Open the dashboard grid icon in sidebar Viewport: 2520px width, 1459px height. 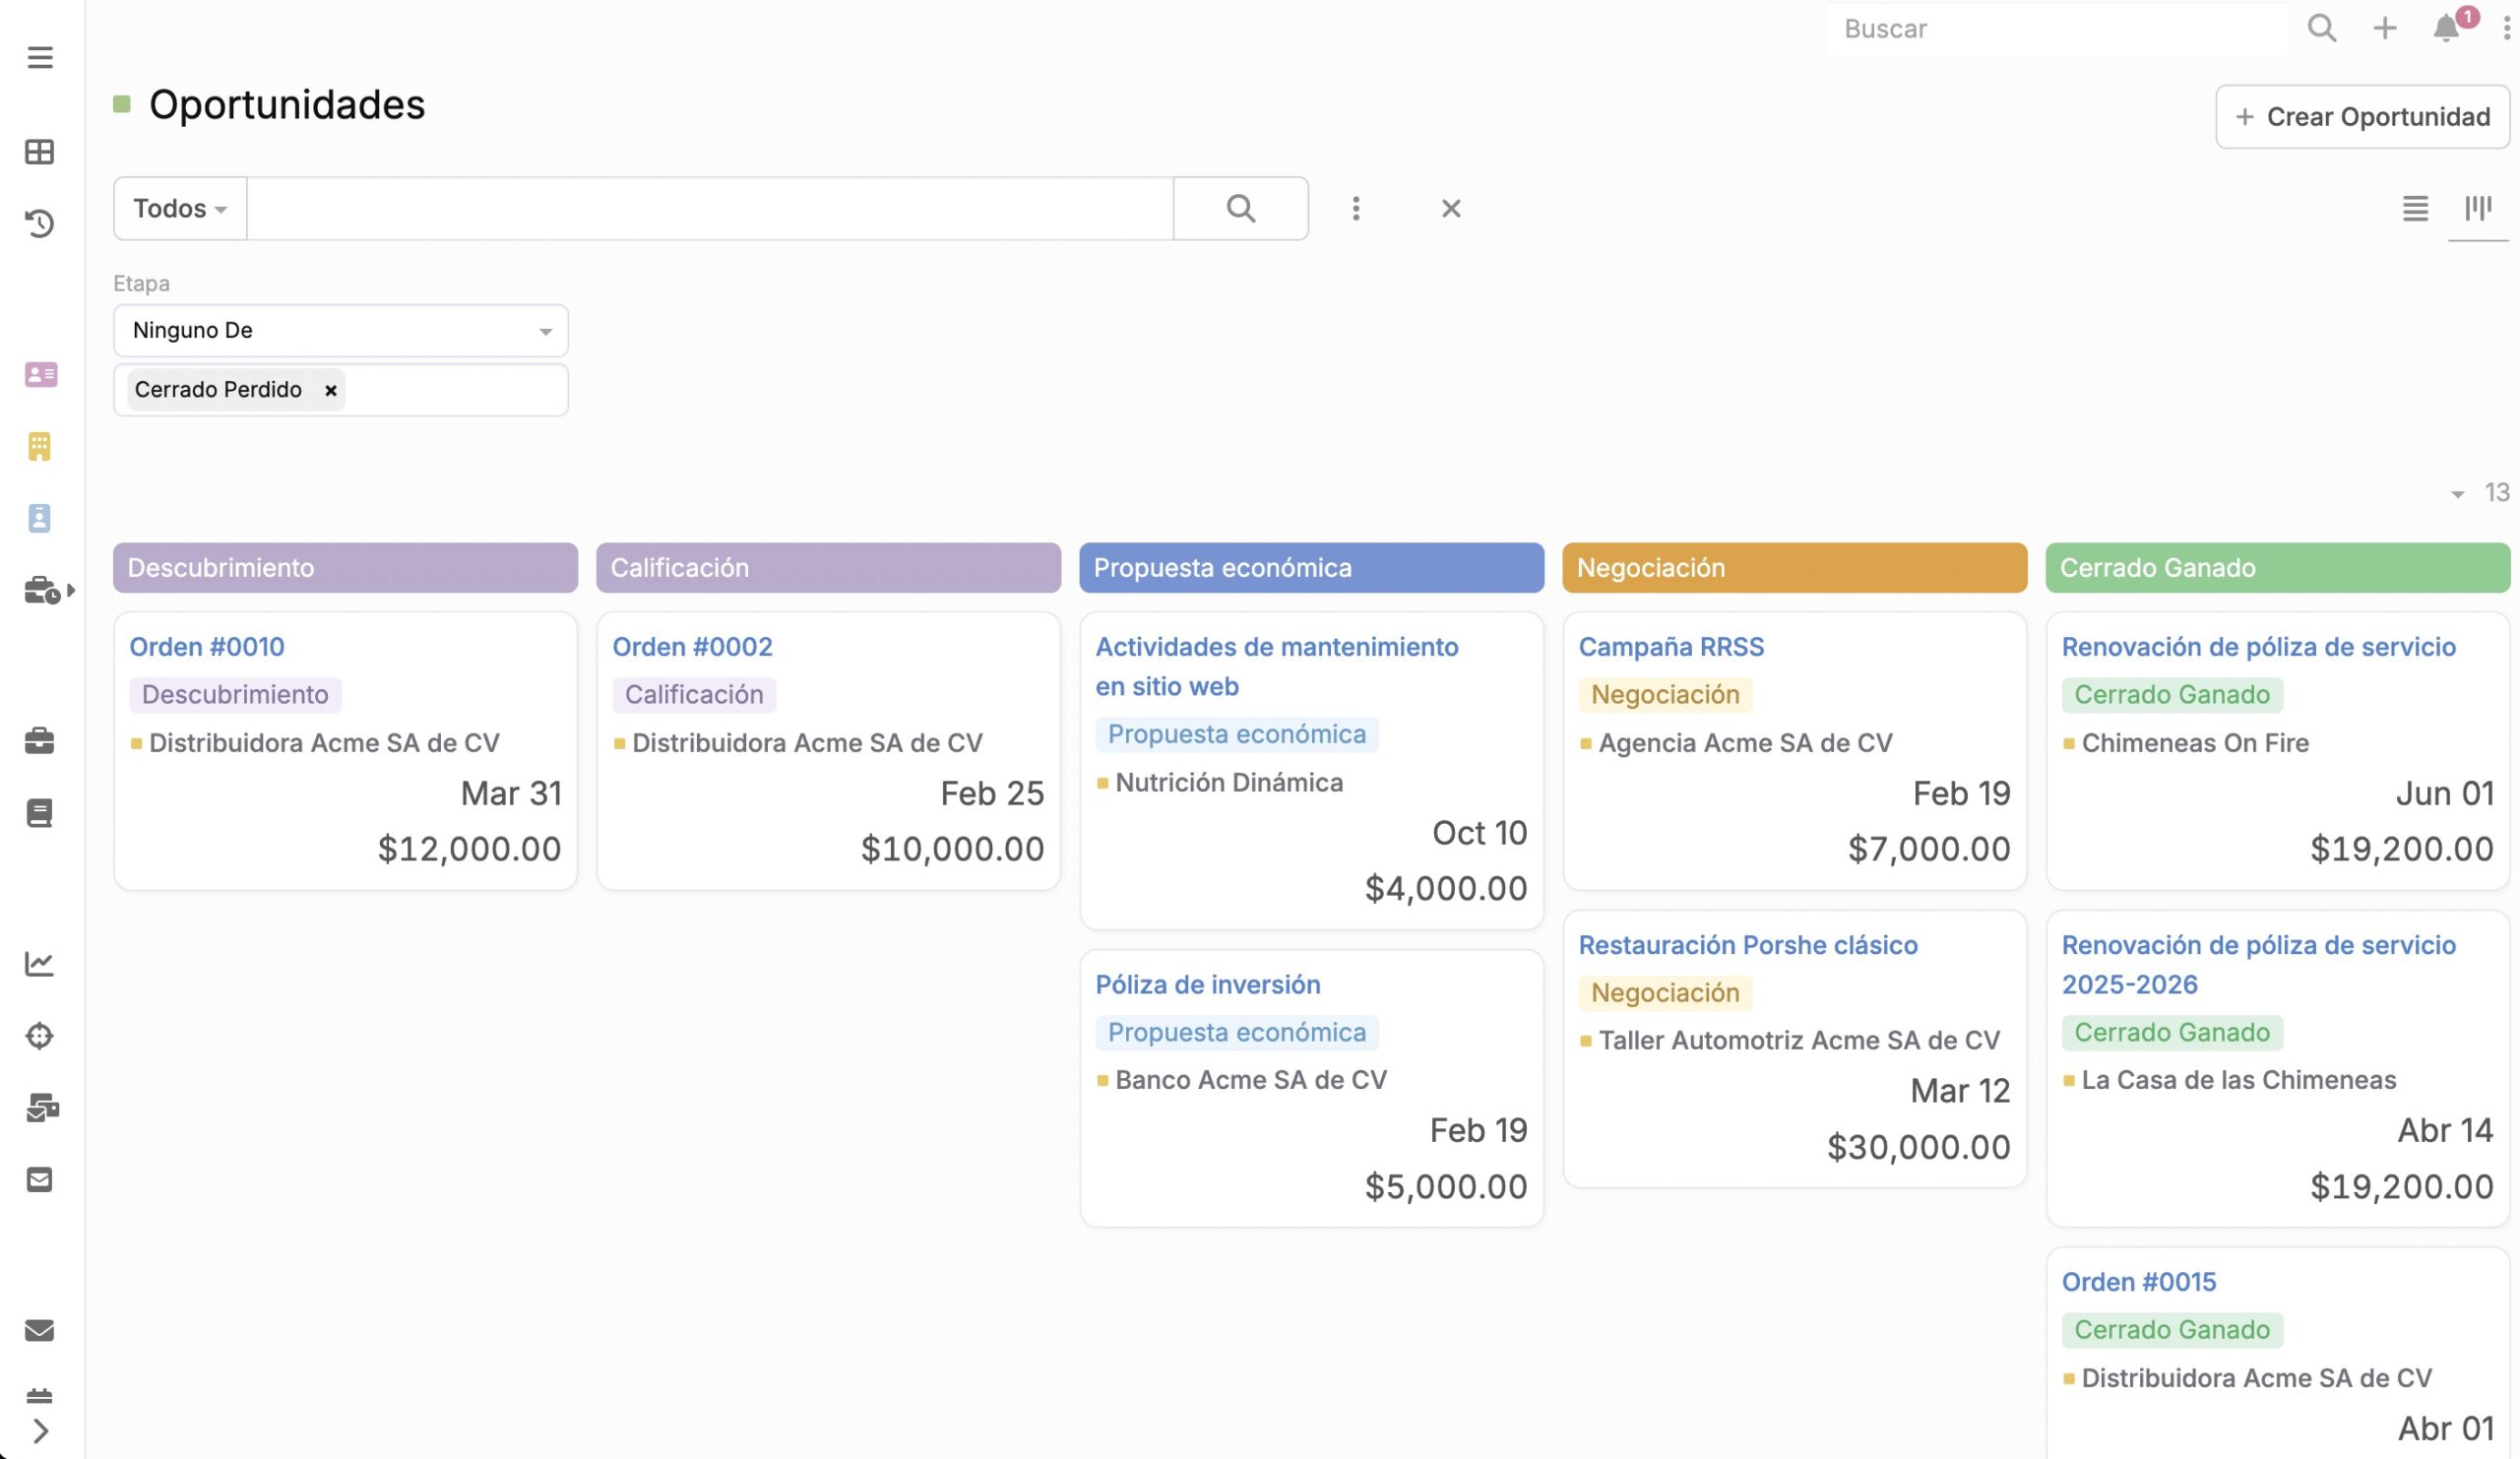tap(40, 152)
